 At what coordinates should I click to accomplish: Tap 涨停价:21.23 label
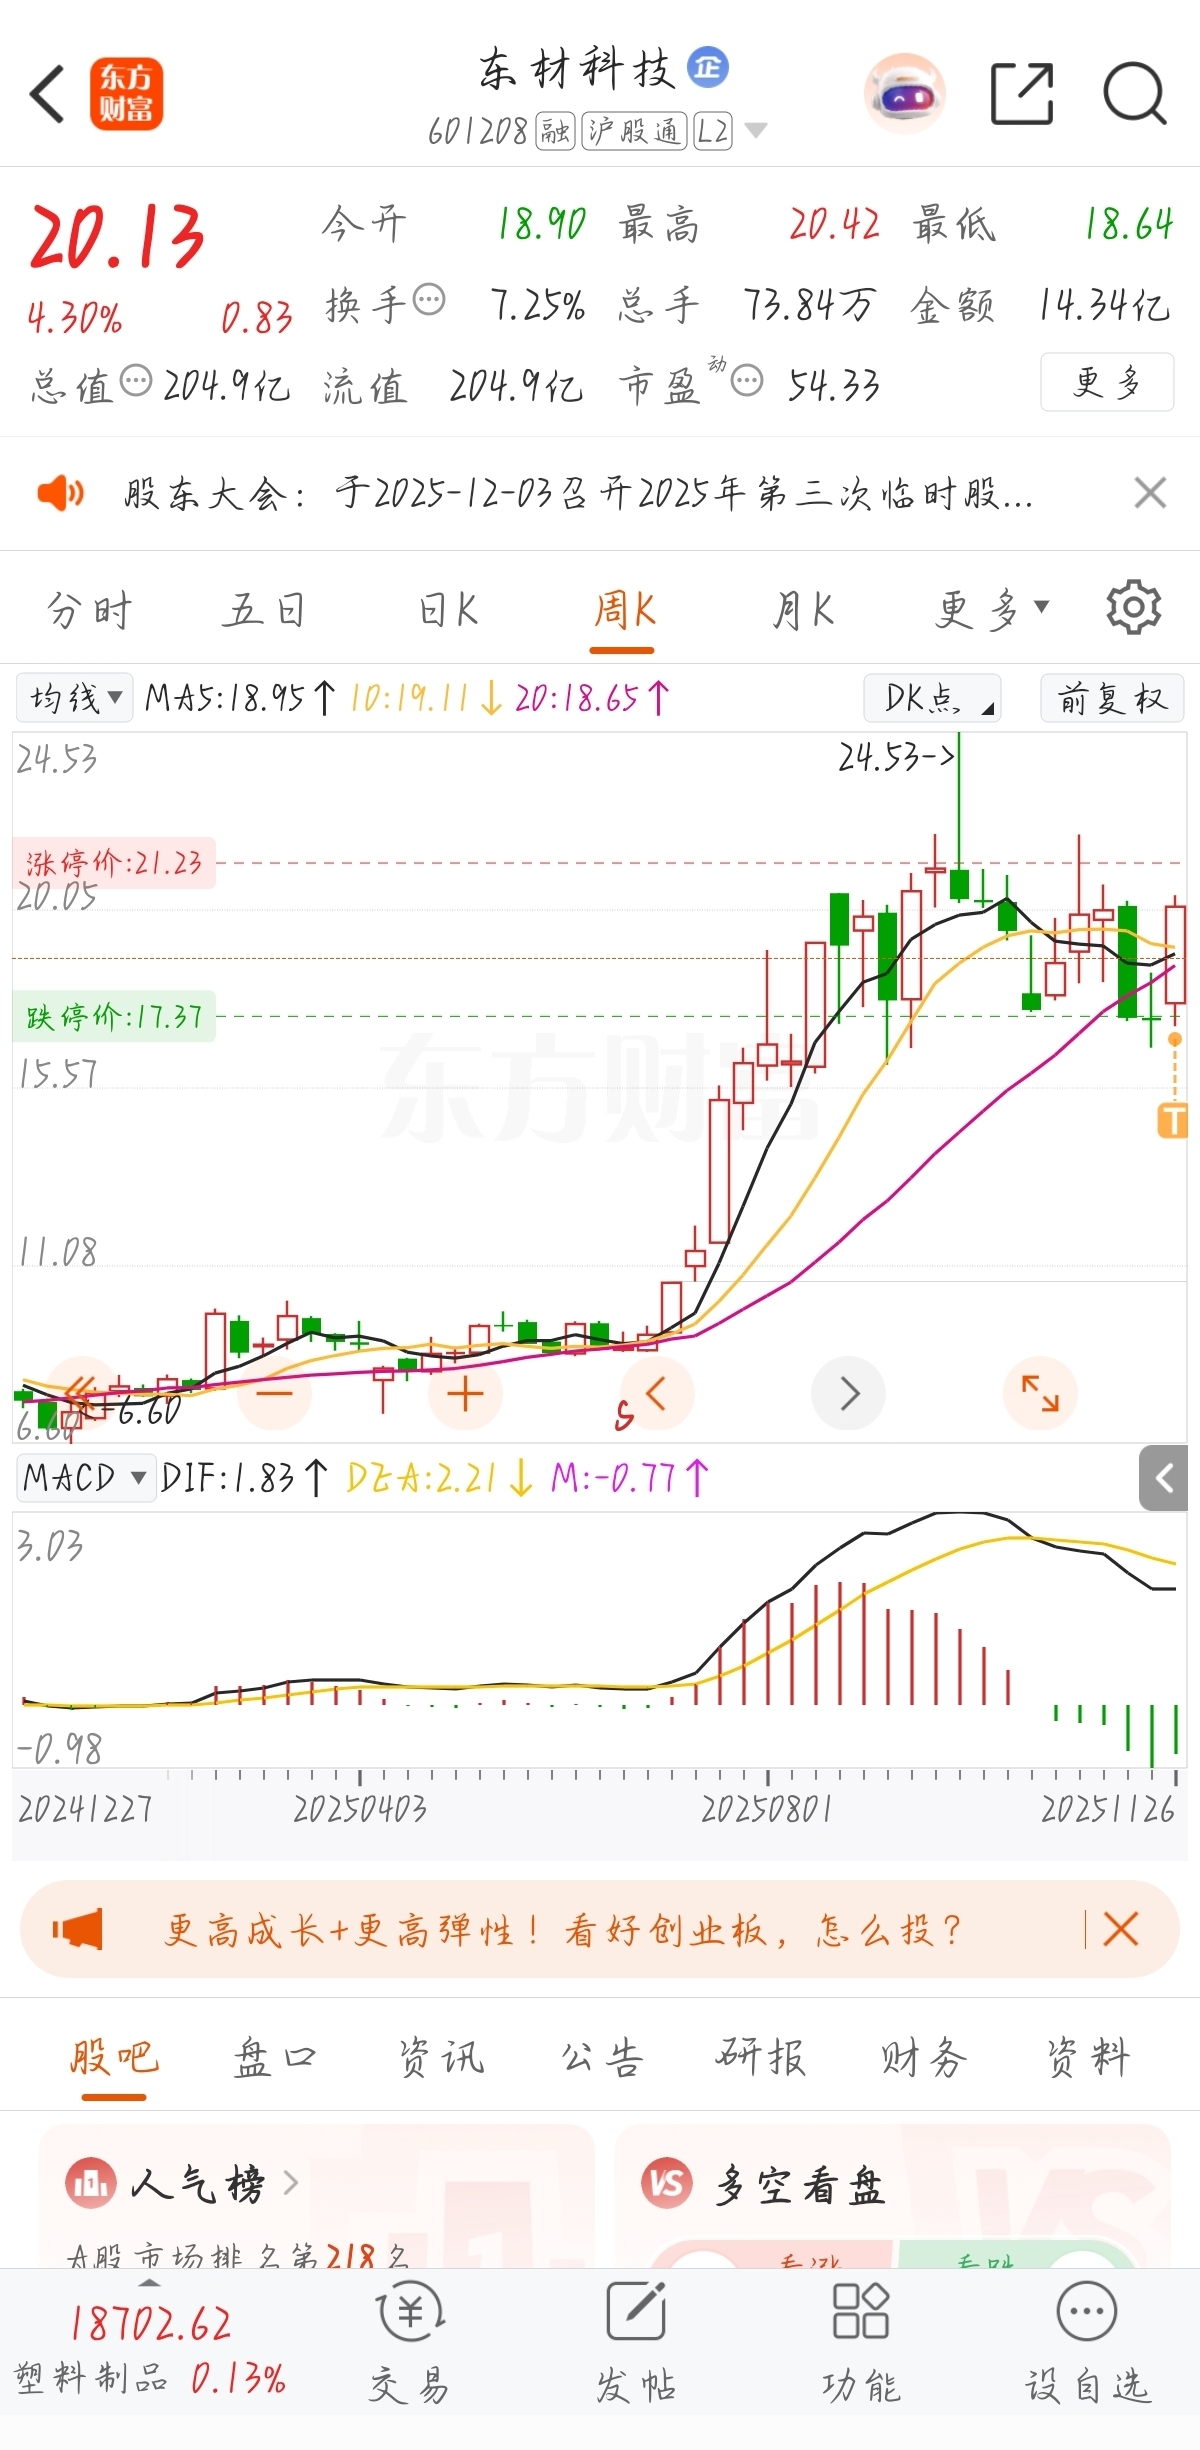coord(114,862)
